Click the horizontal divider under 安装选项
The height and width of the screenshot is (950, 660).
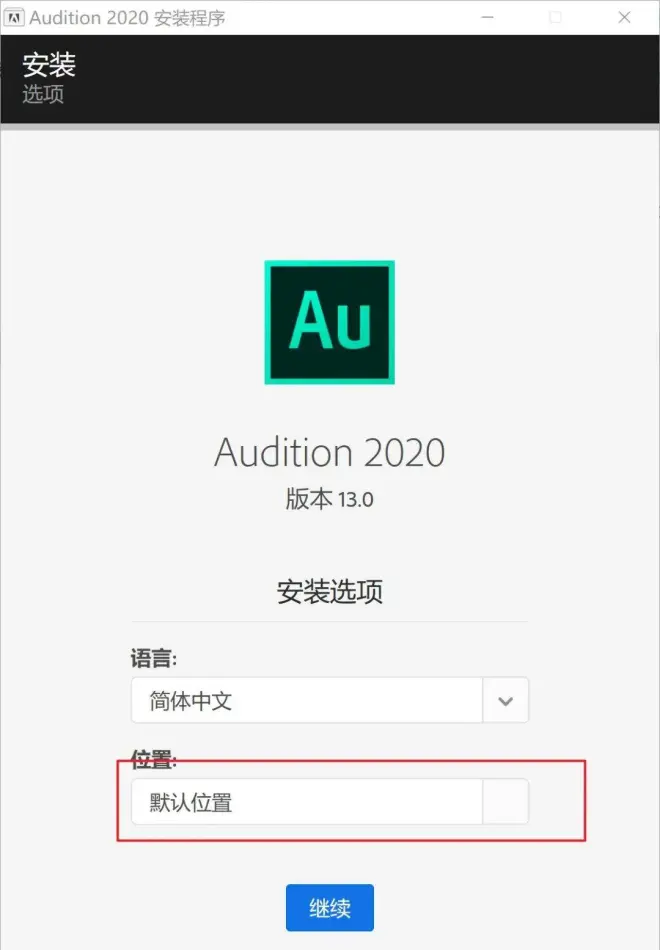coord(329,621)
